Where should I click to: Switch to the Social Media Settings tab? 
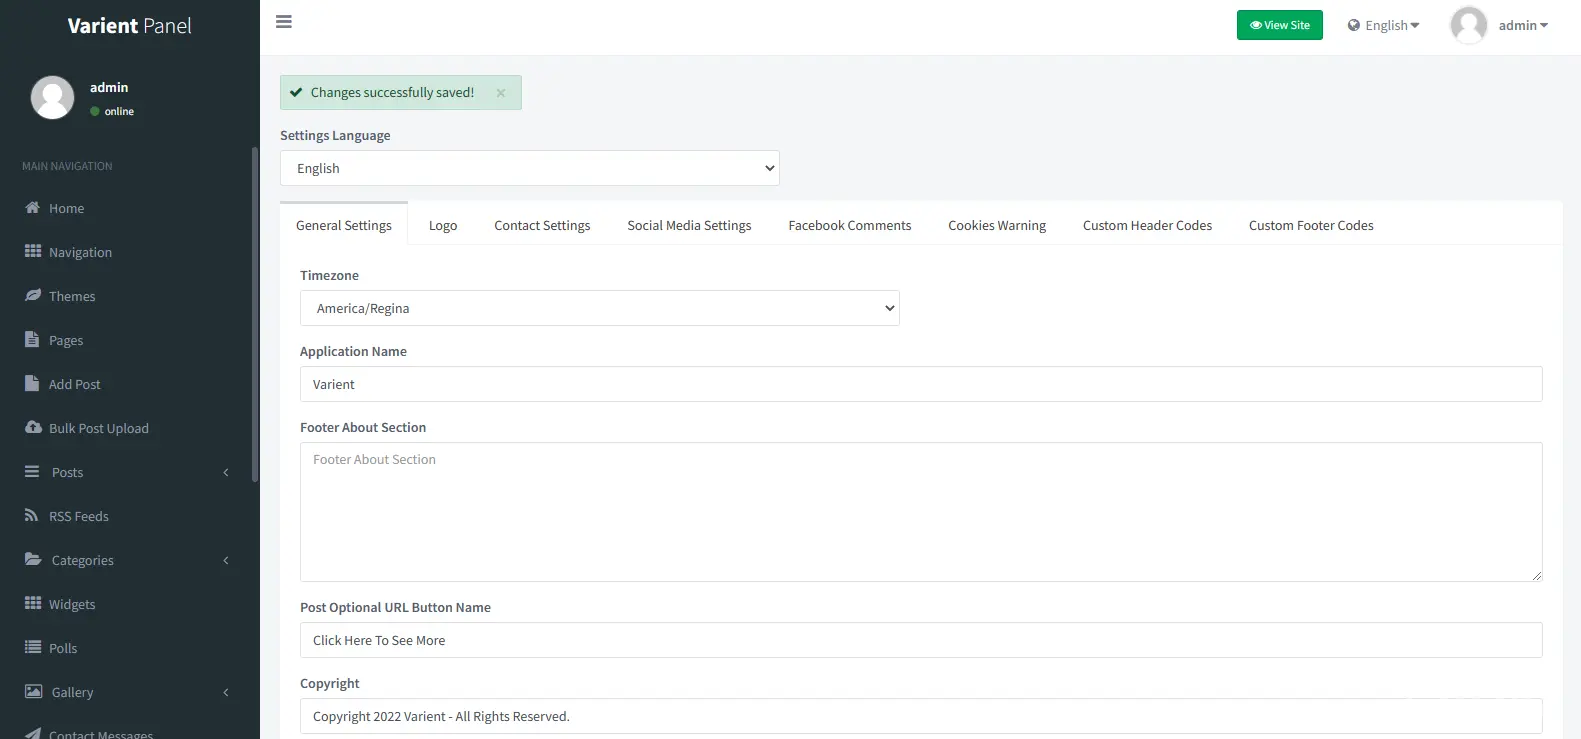(x=689, y=226)
